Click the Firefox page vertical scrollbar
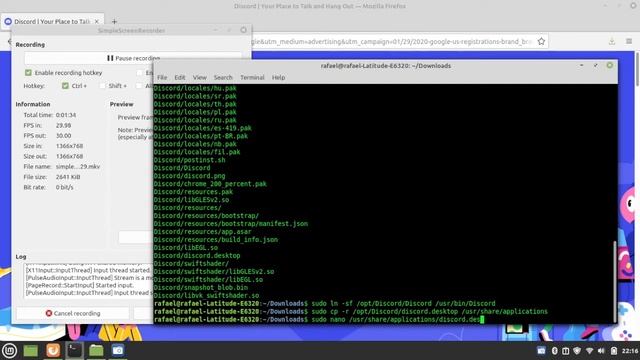The width and height of the screenshot is (640, 360). pos(637,69)
